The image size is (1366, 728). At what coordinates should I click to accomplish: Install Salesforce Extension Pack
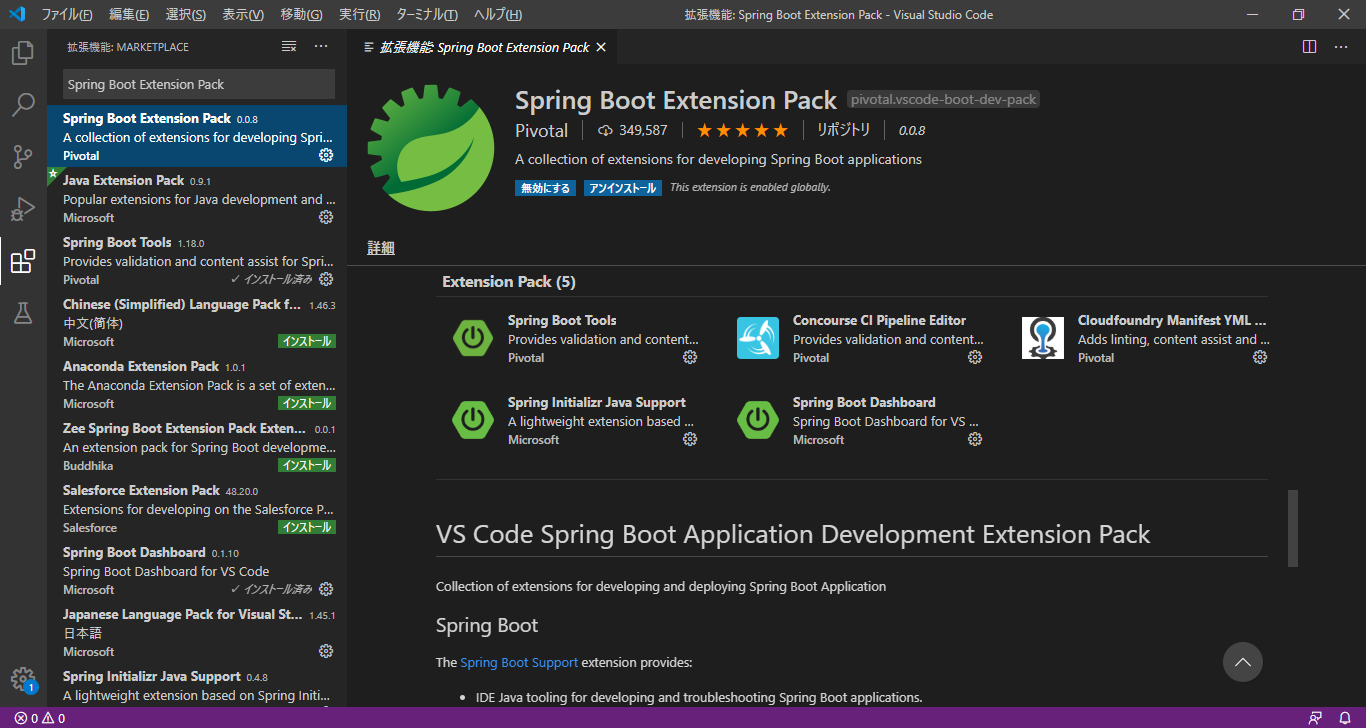point(307,527)
